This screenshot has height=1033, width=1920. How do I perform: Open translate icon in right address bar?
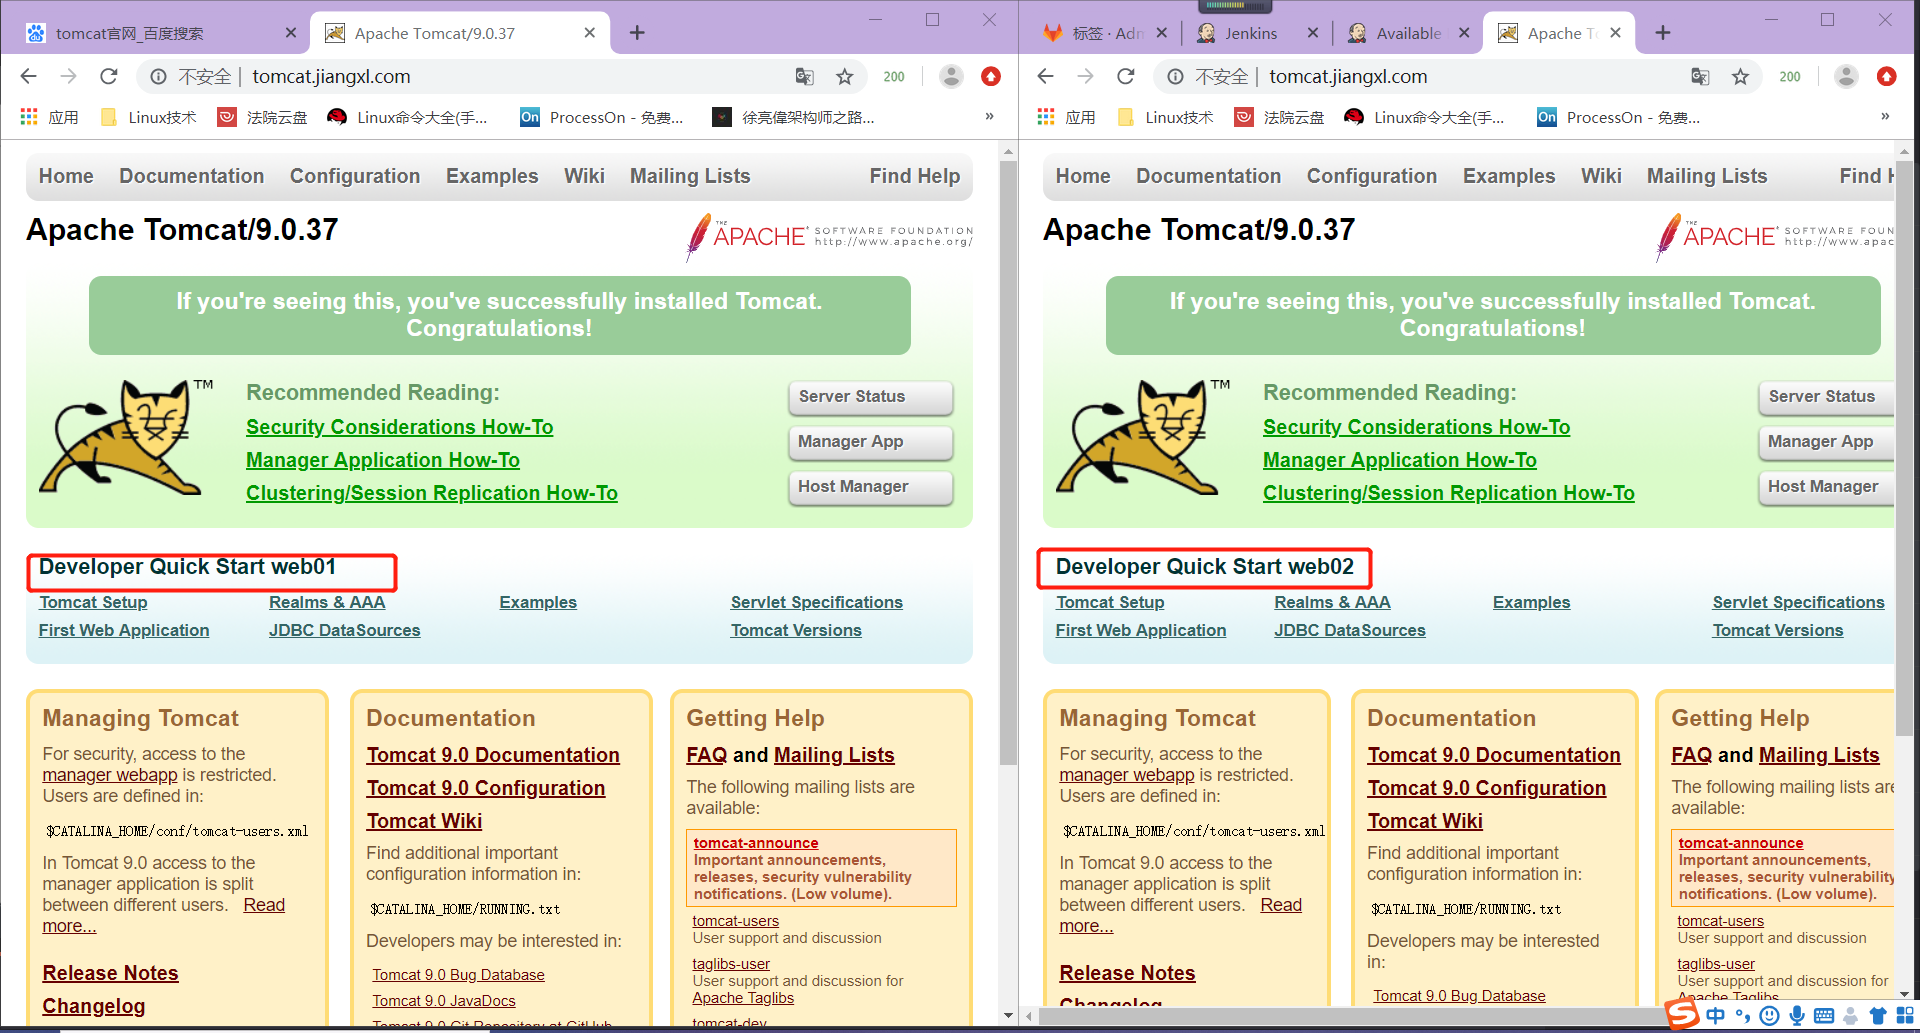point(1700,76)
